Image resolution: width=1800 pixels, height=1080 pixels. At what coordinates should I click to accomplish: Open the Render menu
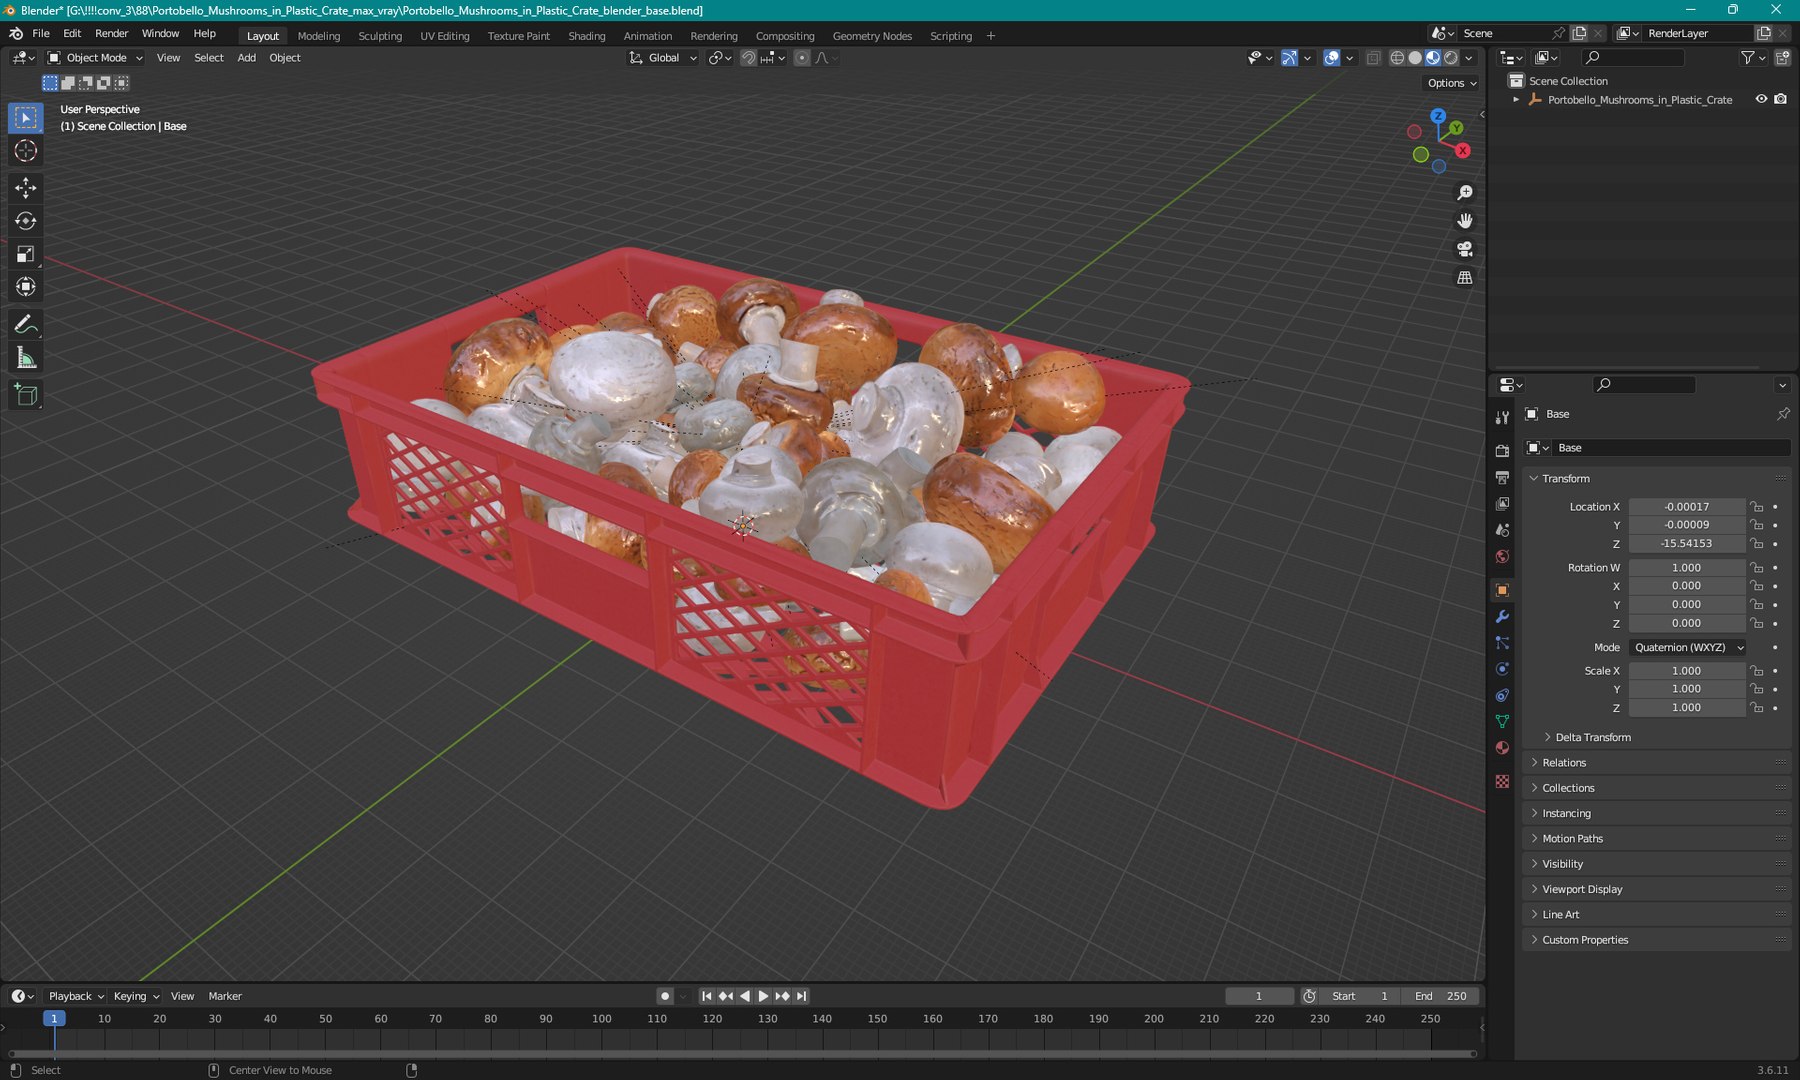pyautogui.click(x=111, y=33)
